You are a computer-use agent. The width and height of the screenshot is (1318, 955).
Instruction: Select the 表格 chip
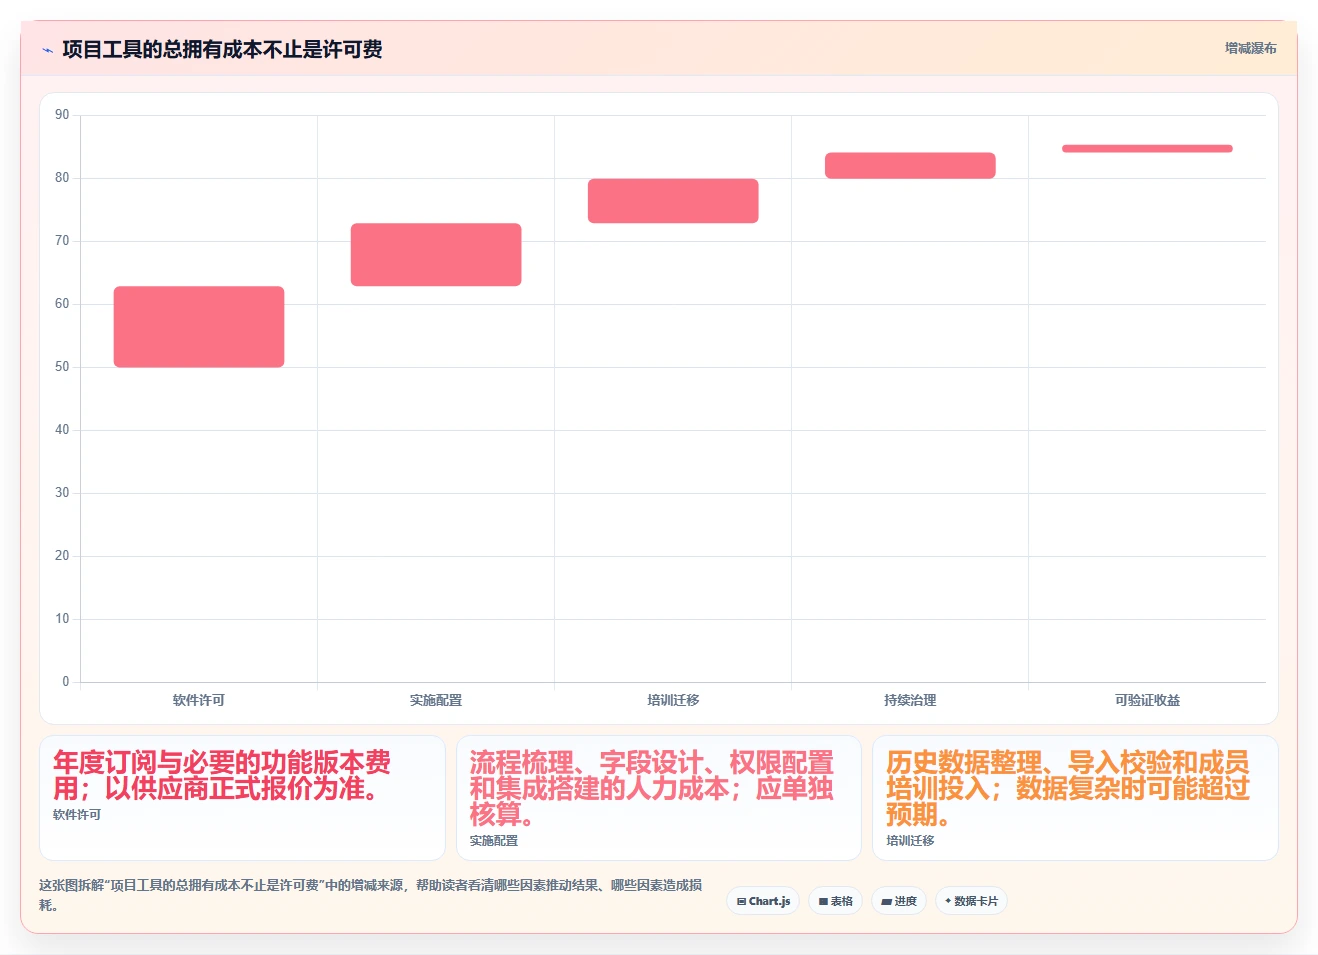(x=835, y=901)
